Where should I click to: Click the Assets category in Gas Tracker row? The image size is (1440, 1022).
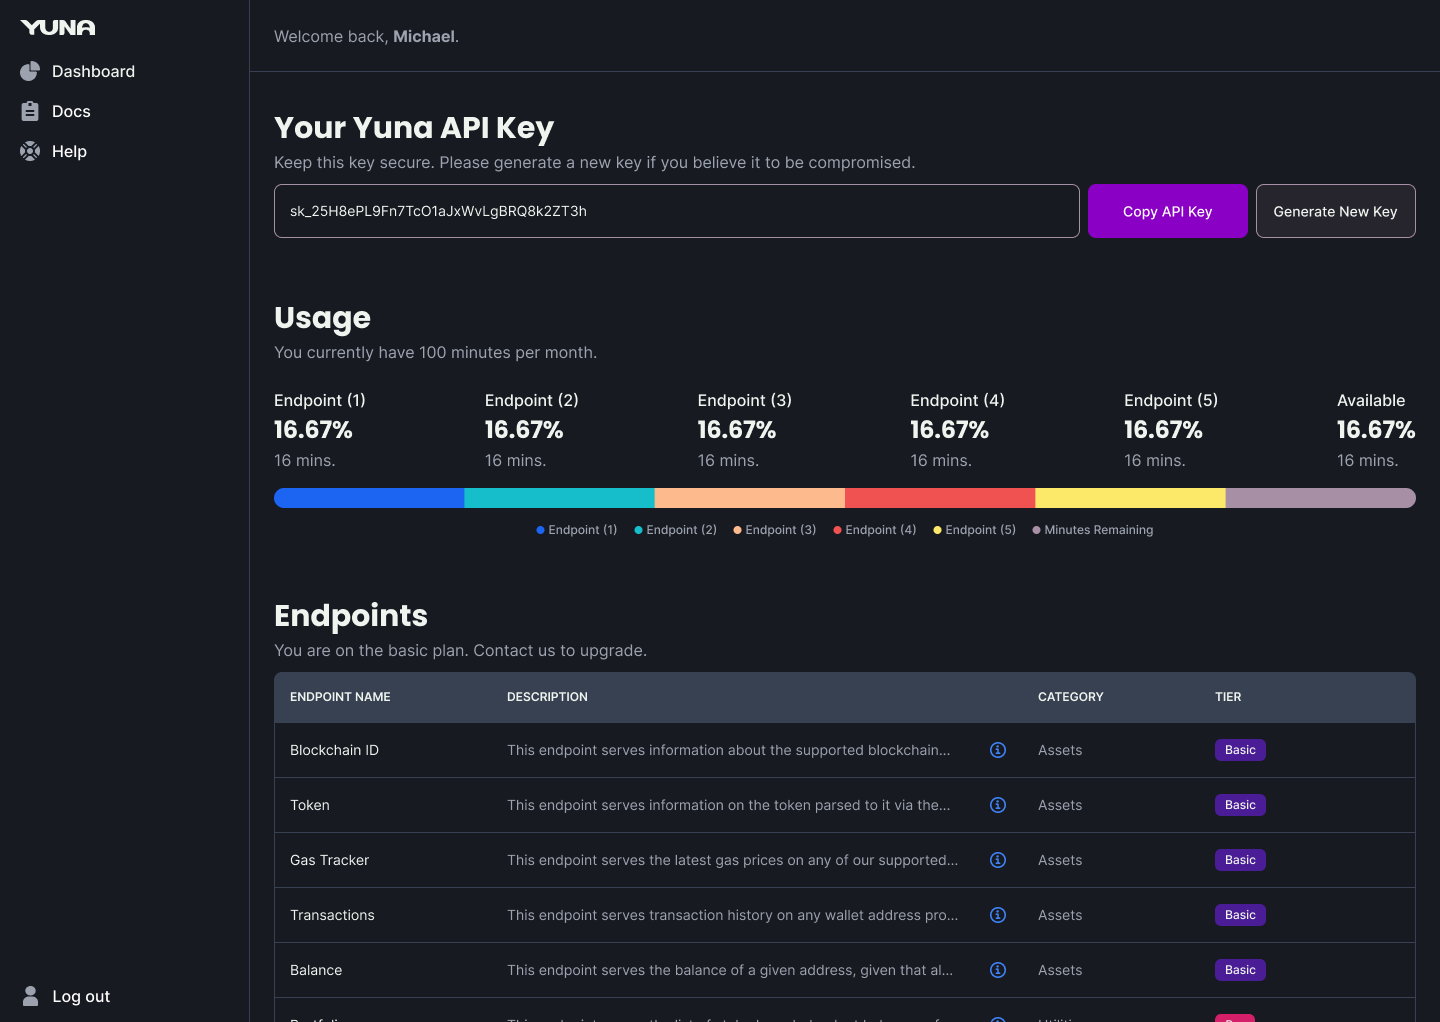click(1060, 860)
